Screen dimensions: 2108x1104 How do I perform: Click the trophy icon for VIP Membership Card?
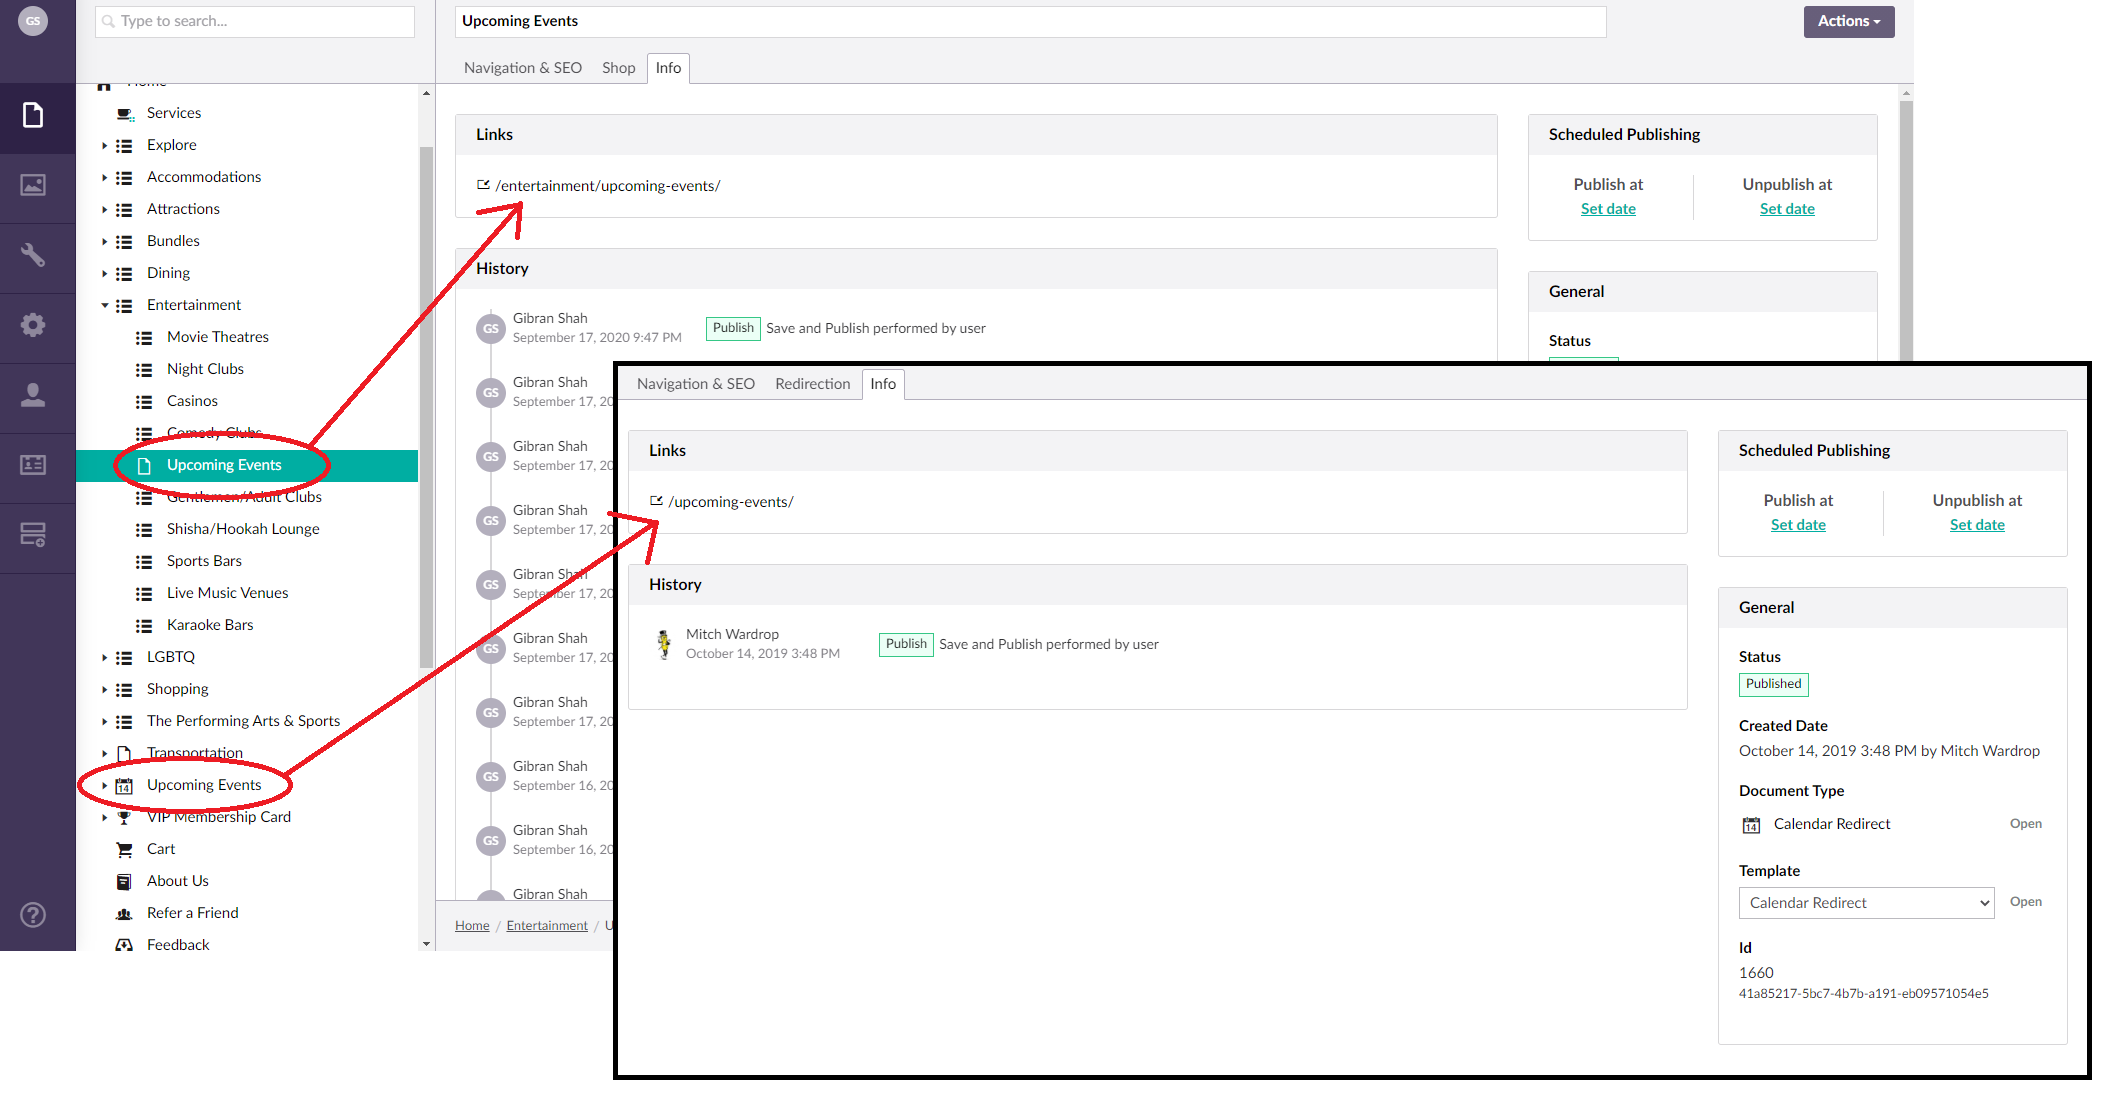click(124, 818)
